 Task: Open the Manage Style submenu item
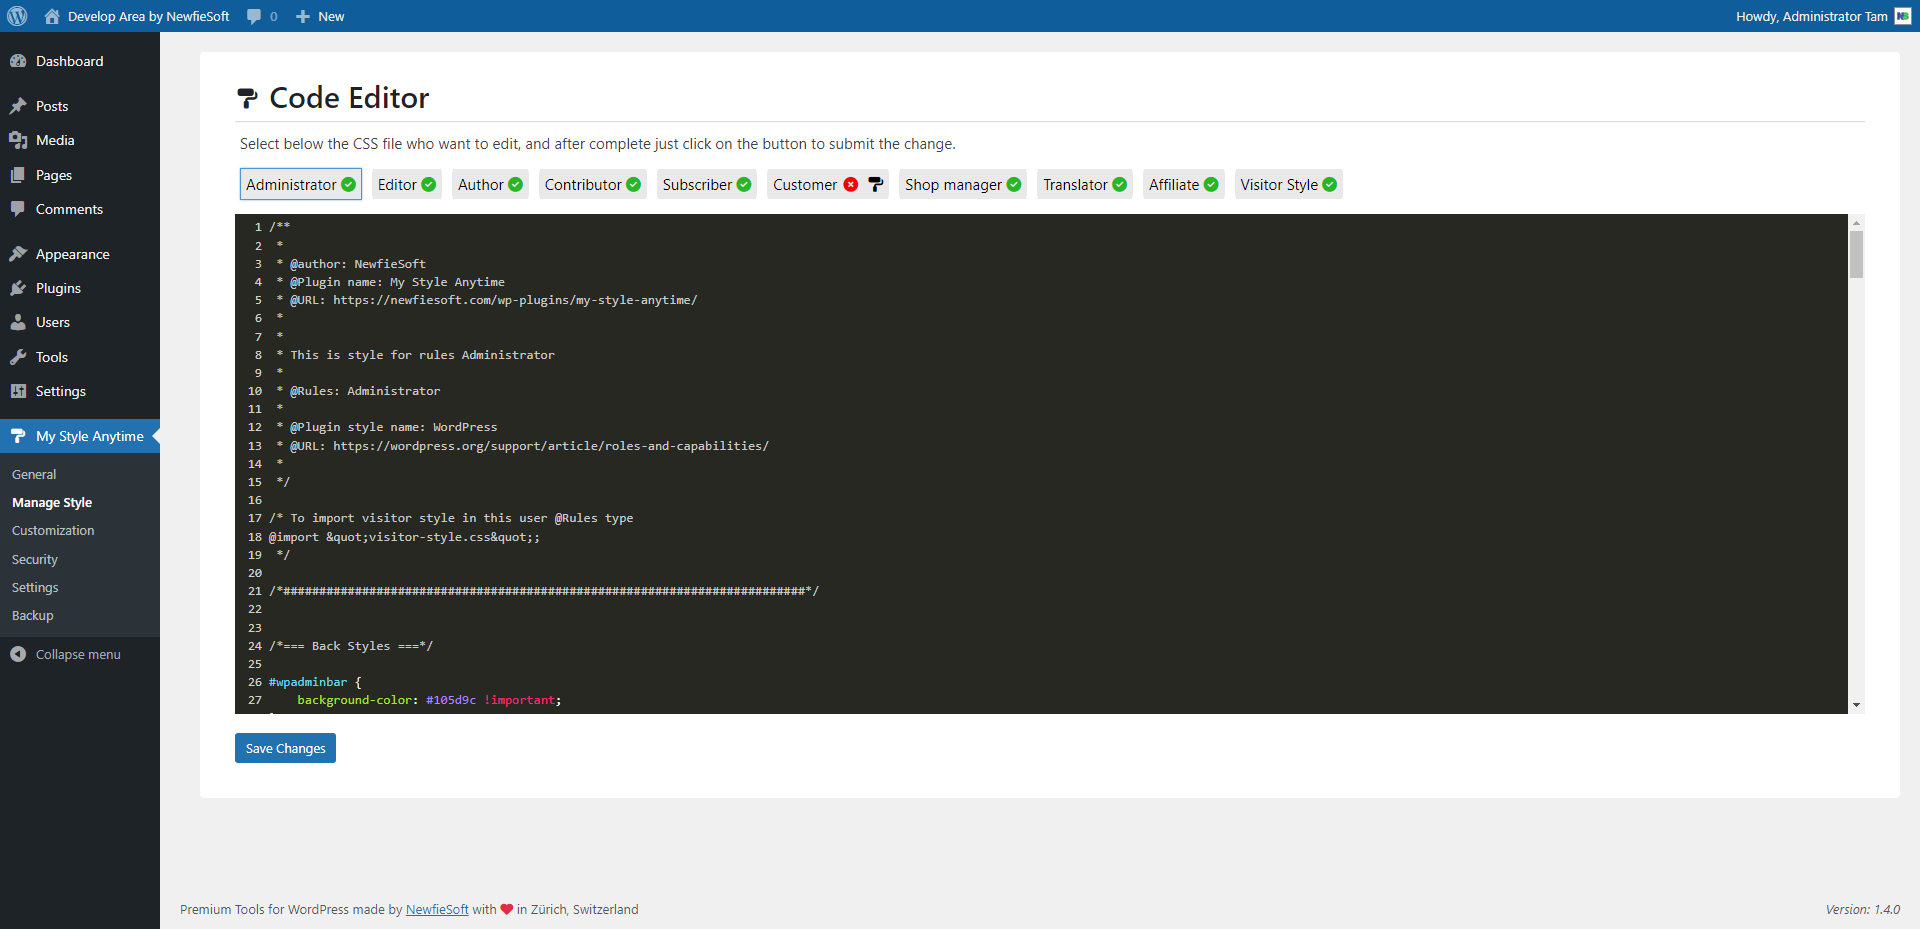pos(52,502)
